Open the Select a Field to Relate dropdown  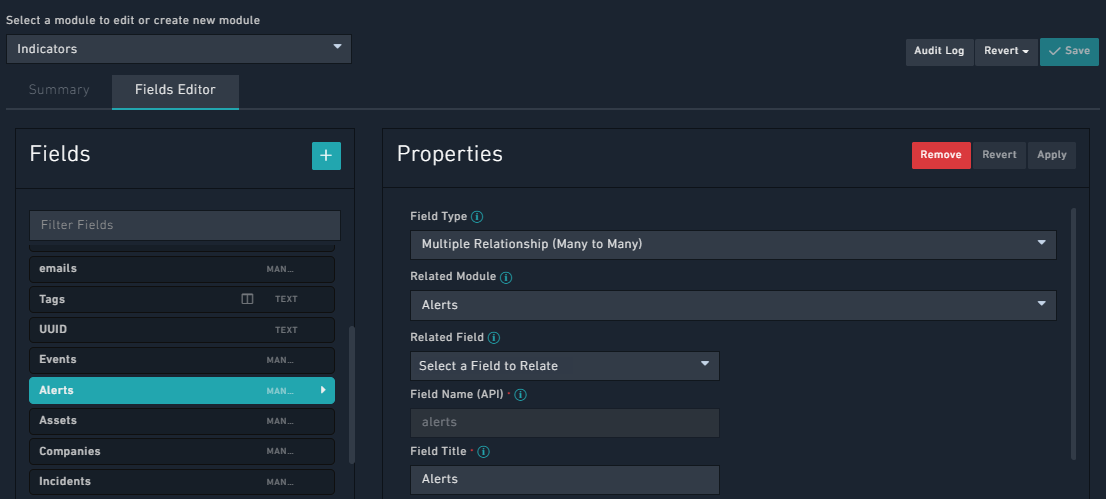pos(564,366)
